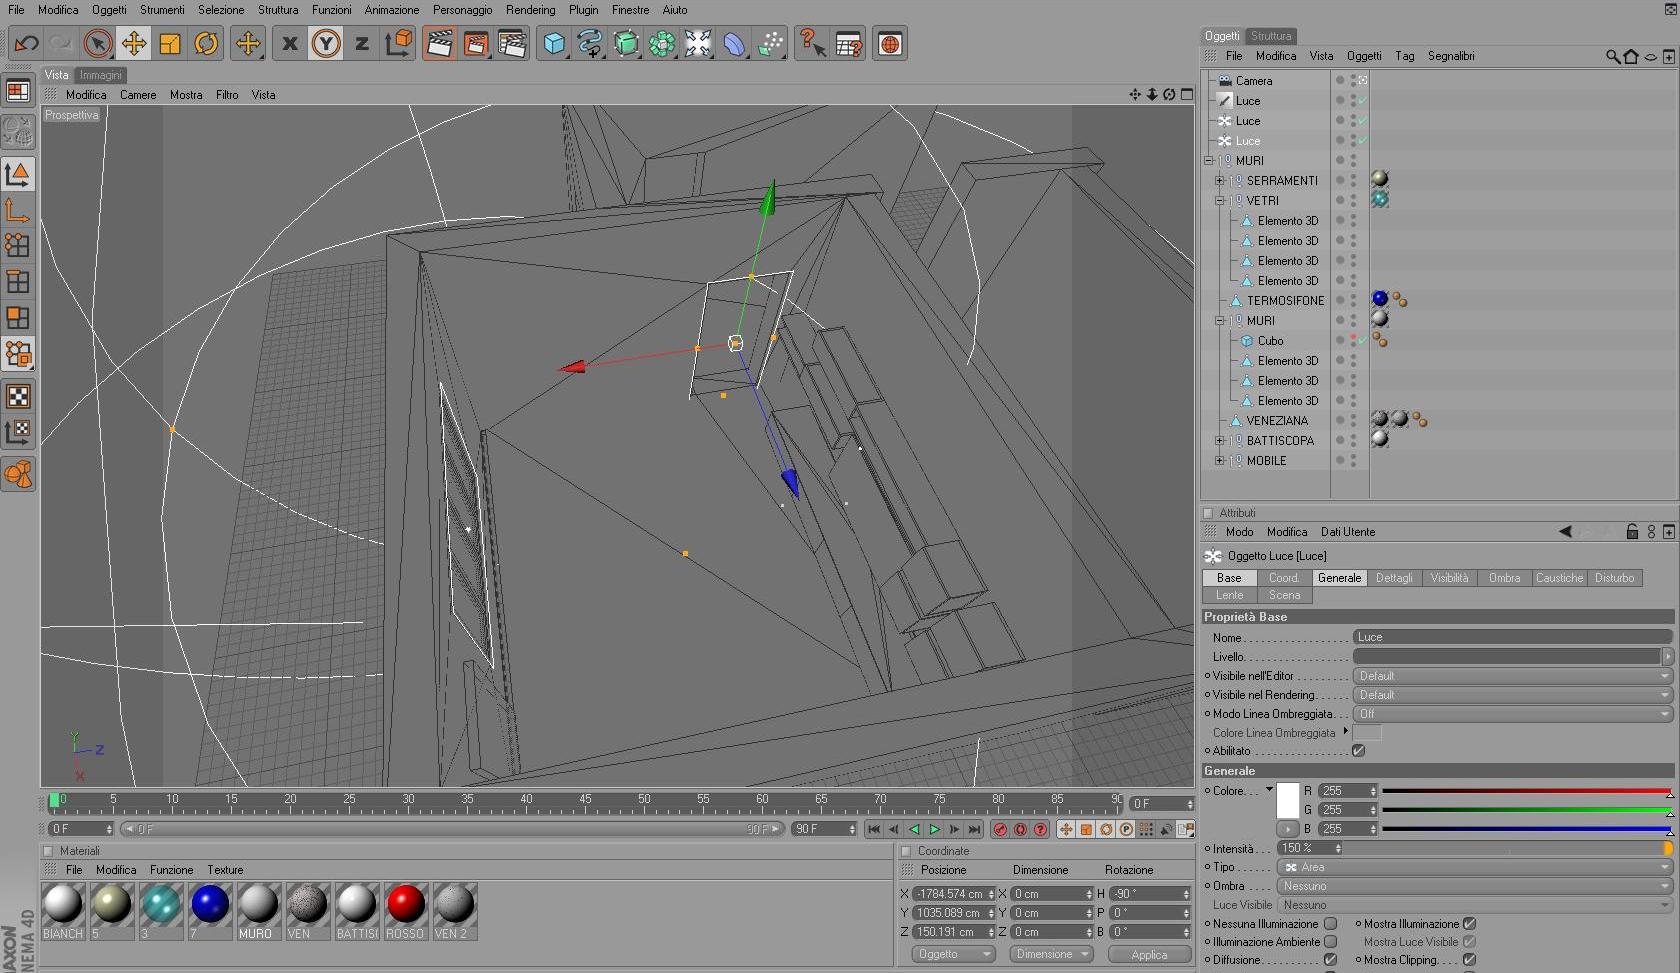Toggle the Abilitato checkbox
The height and width of the screenshot is (973, 1680).
[x=1358, y=750]
